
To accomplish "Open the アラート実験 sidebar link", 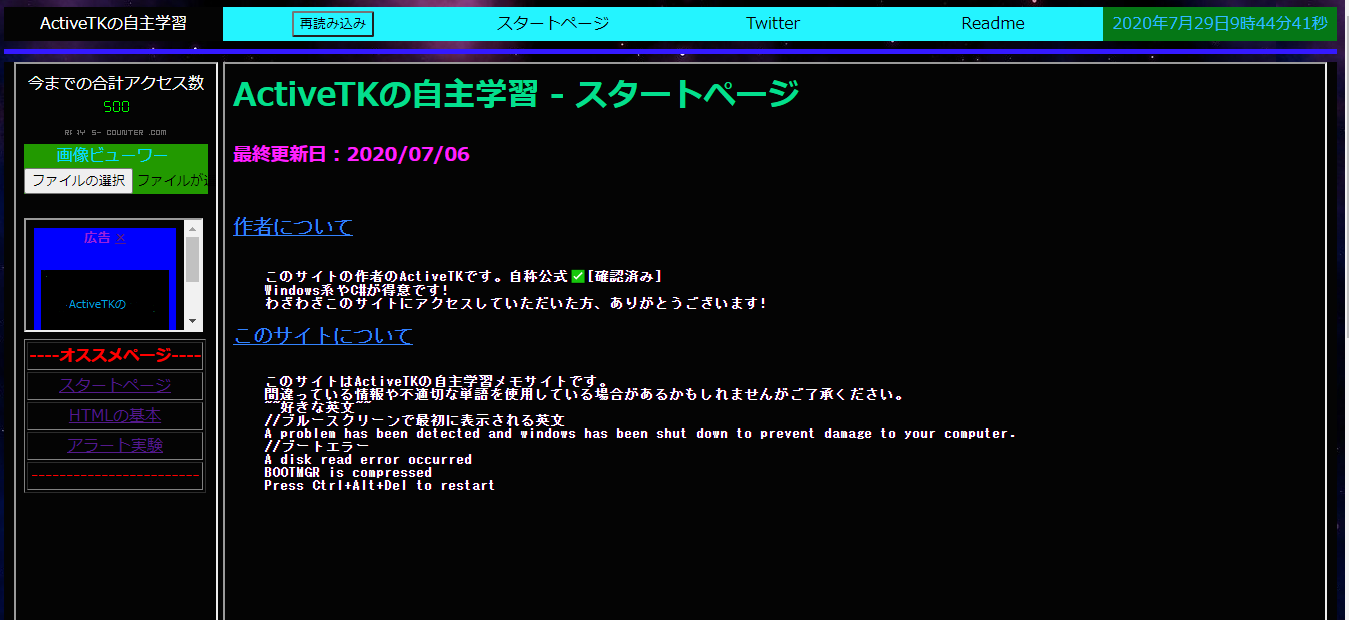I will click(115, 446).
